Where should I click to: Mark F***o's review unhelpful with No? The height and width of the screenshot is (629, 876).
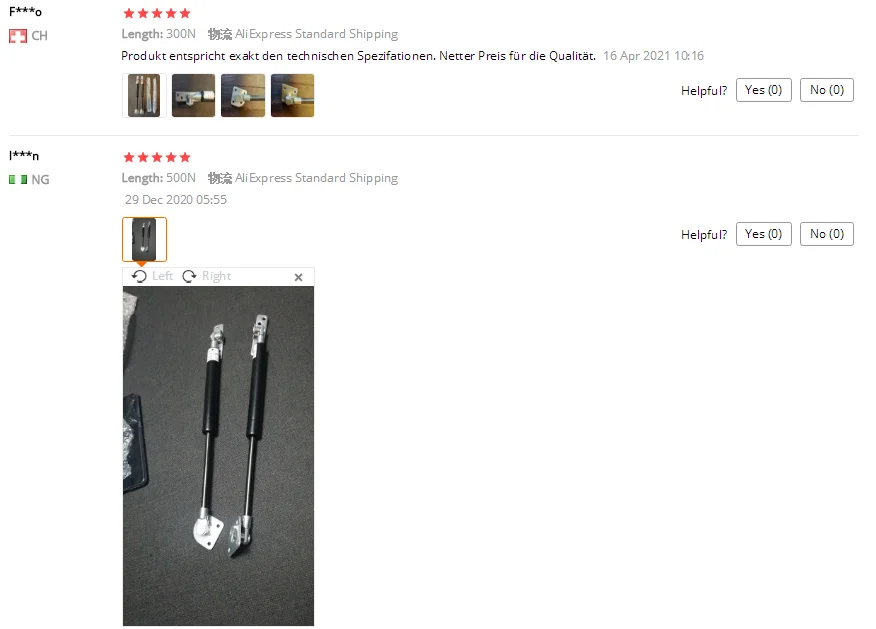coord(827,90)
